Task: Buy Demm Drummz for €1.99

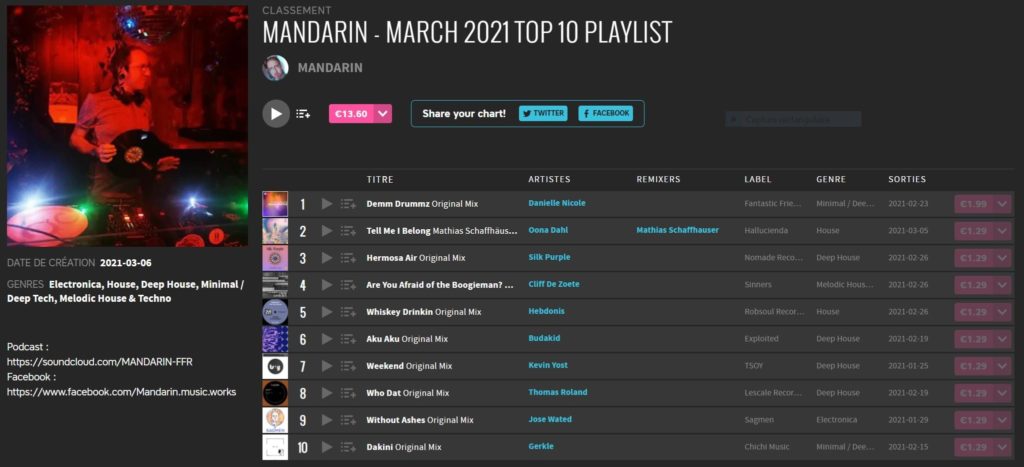Action: (974, 204)
